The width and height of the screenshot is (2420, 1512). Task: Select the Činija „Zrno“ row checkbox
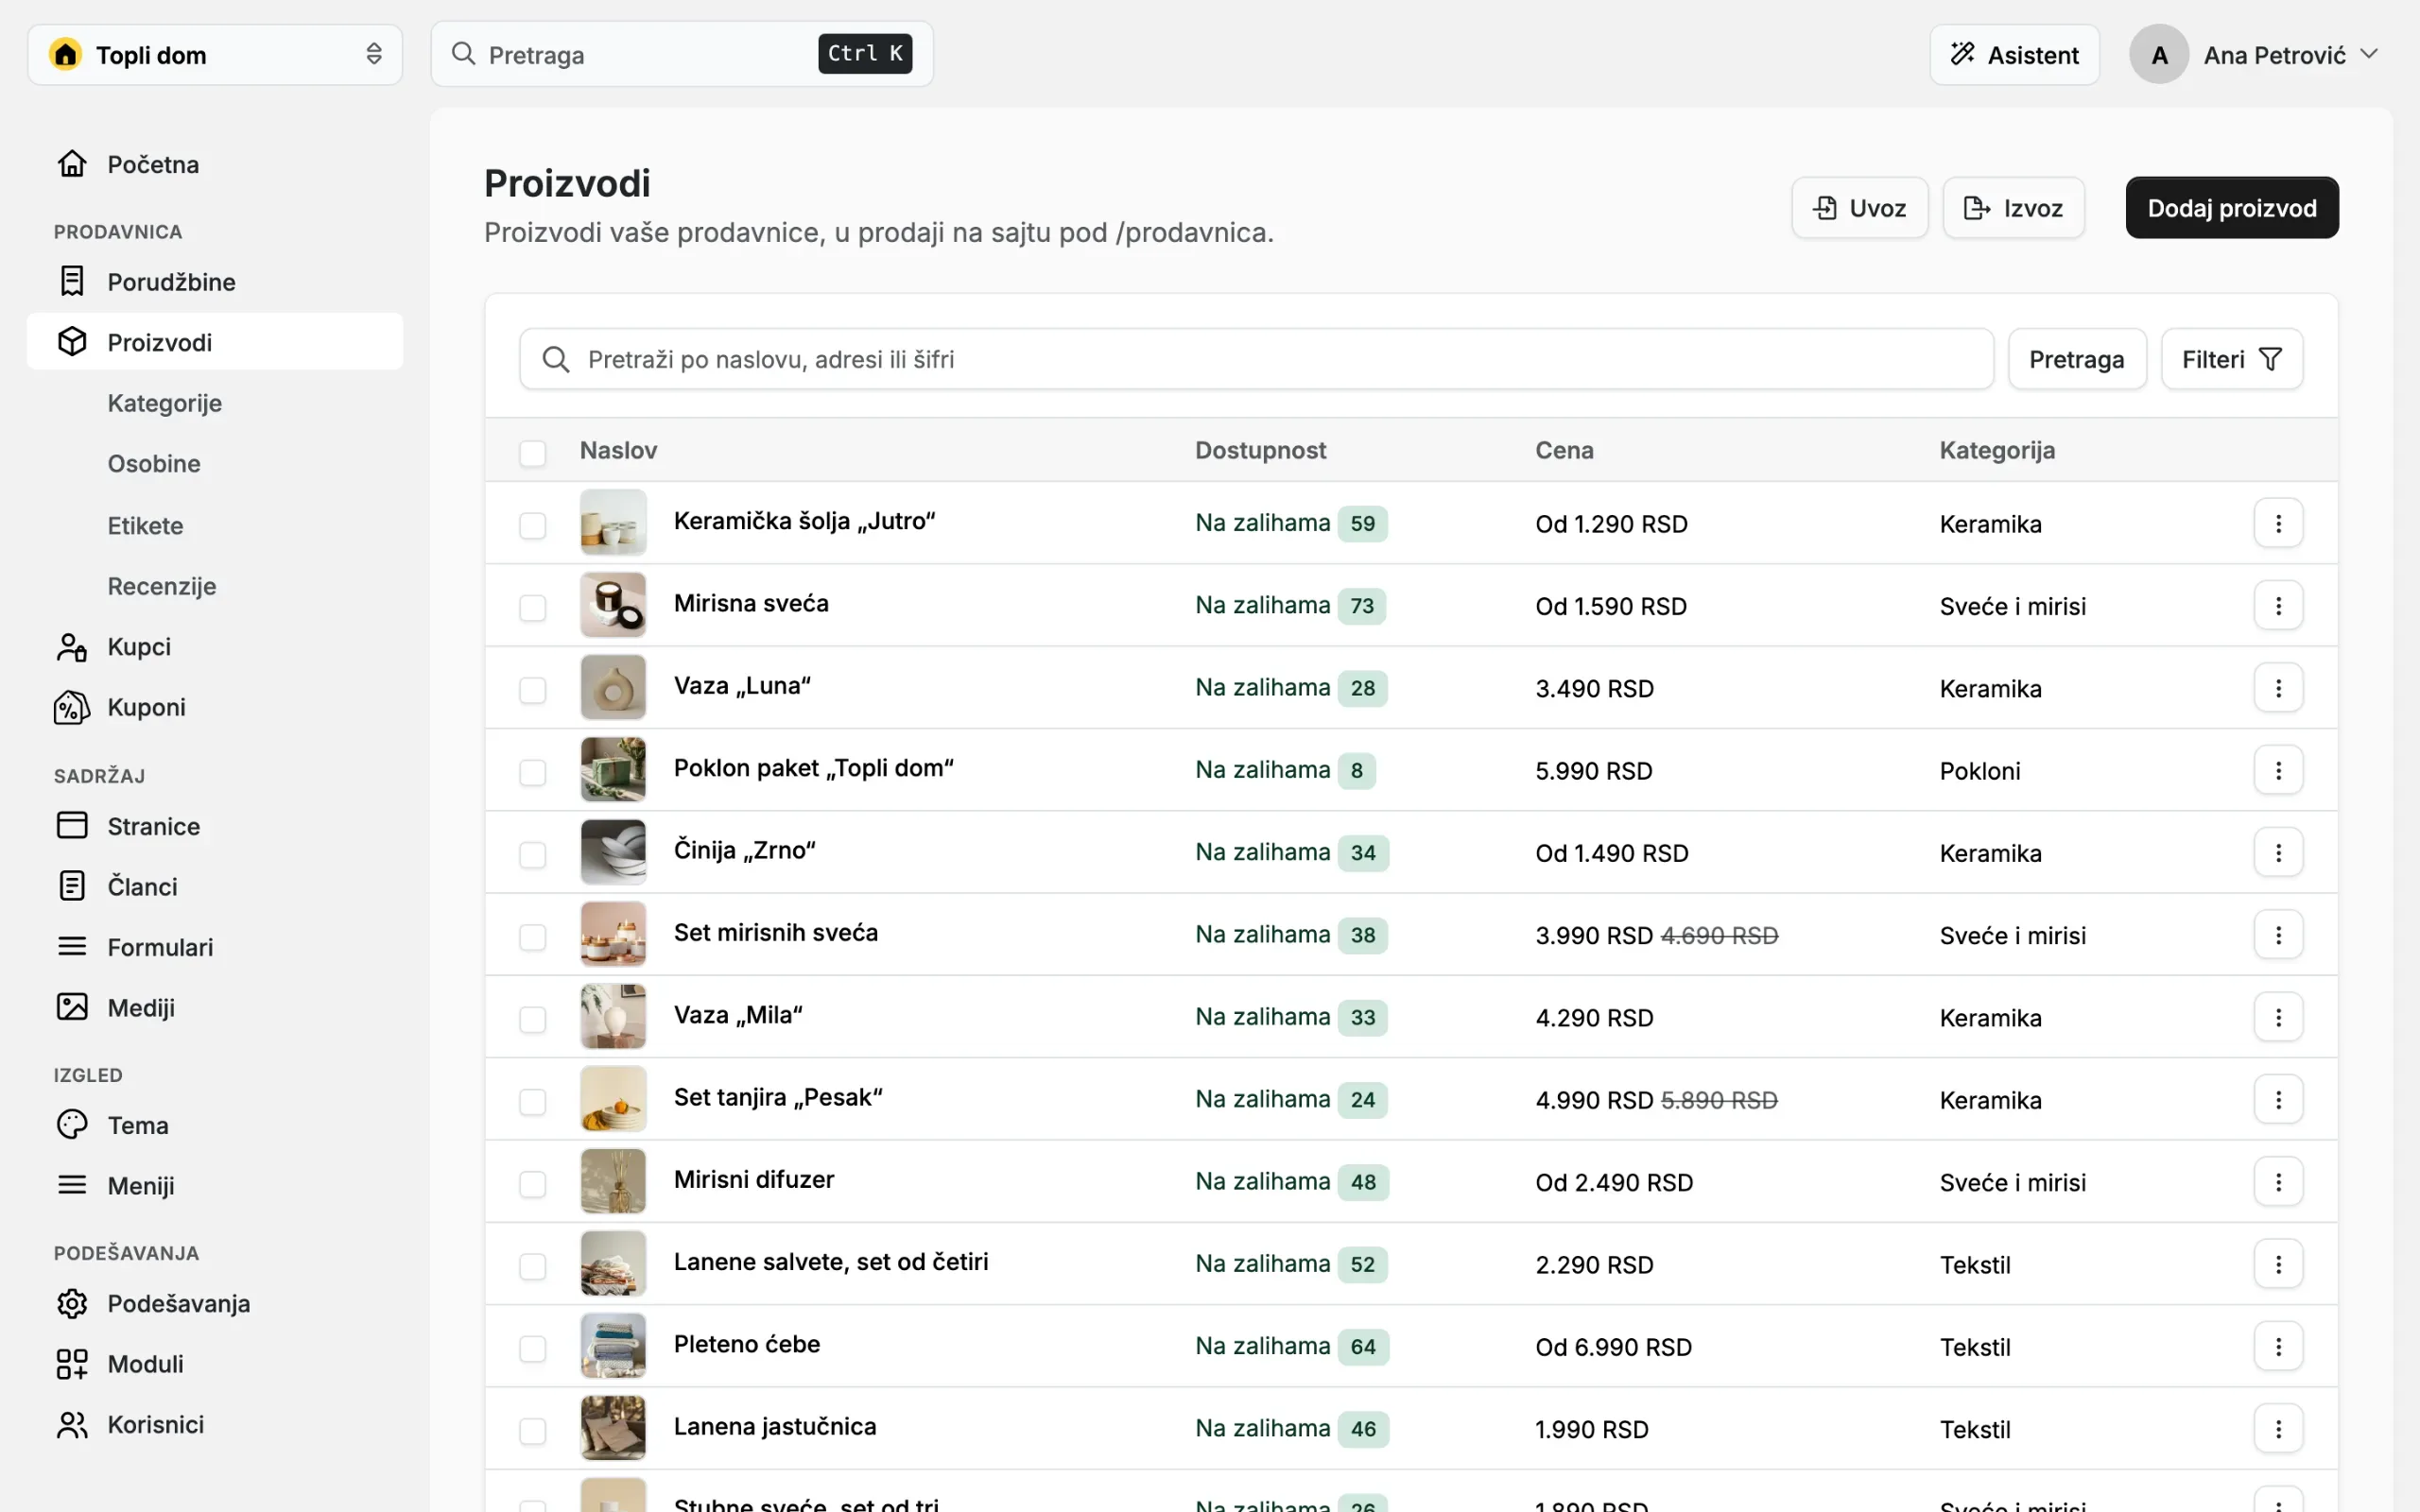533,855
